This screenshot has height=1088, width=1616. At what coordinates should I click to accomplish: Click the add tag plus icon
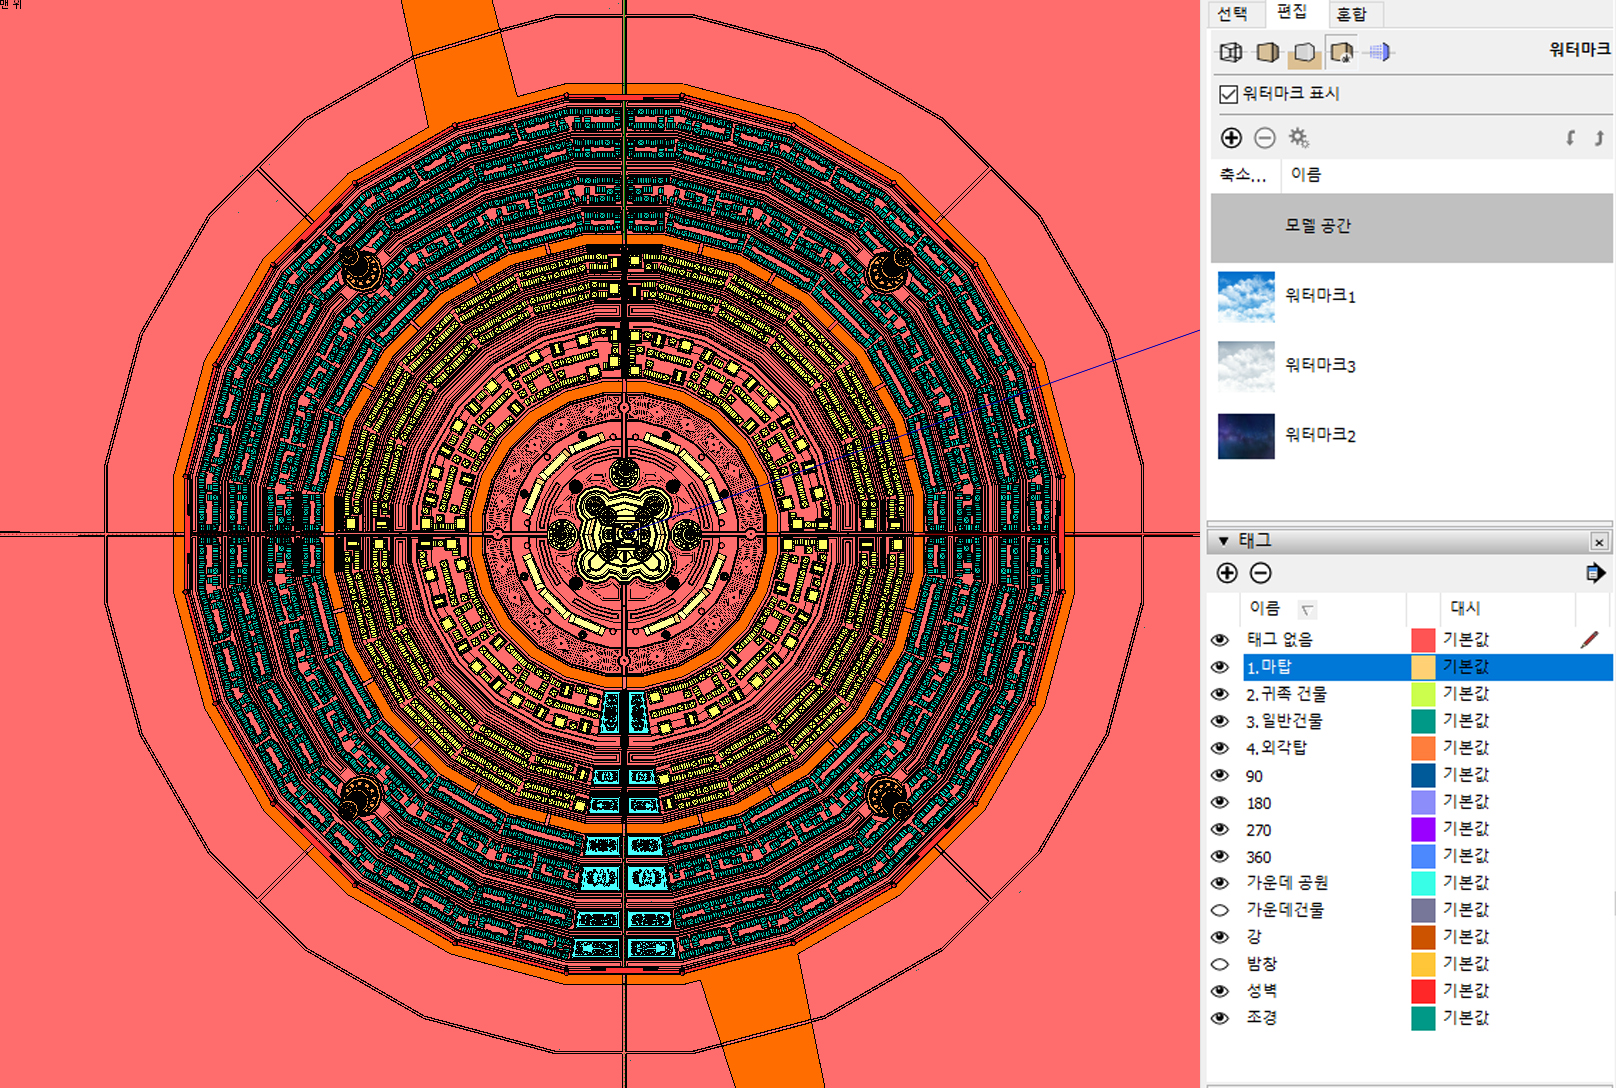click(1227, 573)
